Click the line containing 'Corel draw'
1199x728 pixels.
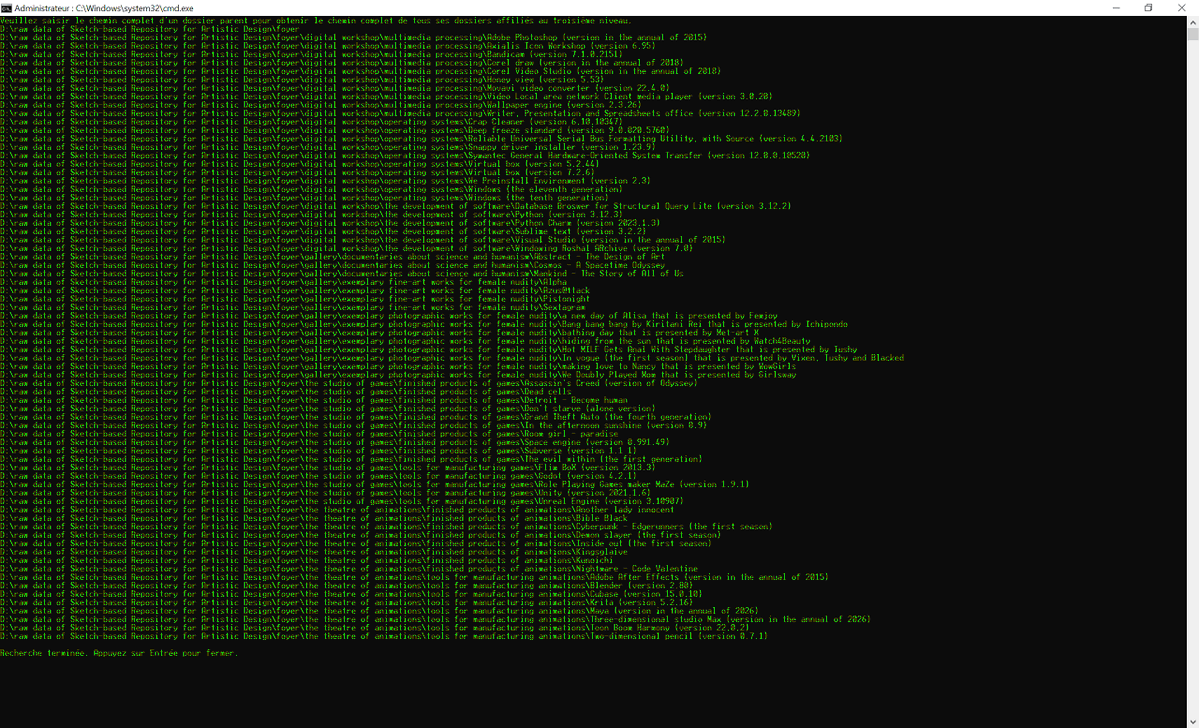click(342, 63)
